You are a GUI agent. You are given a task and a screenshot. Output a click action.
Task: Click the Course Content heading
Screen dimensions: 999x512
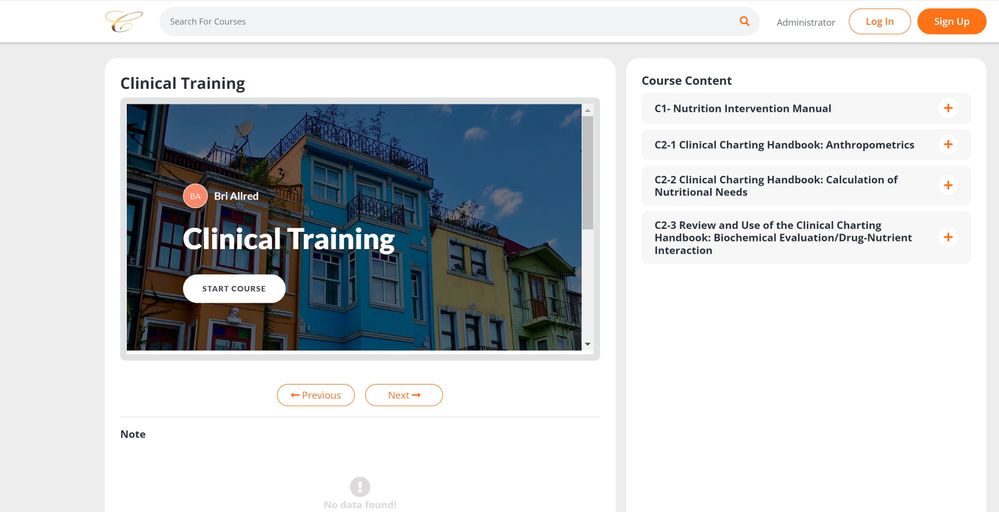tap(686, 81)
